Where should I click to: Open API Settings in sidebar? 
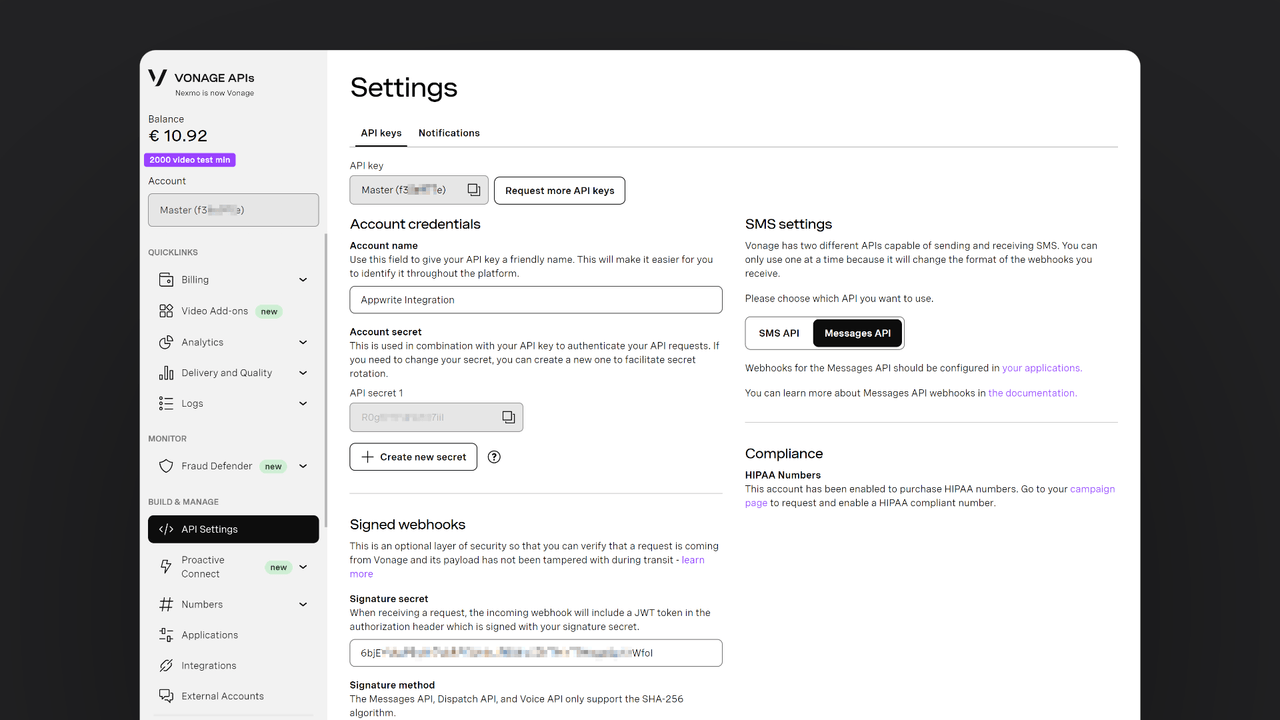[233, 529]
